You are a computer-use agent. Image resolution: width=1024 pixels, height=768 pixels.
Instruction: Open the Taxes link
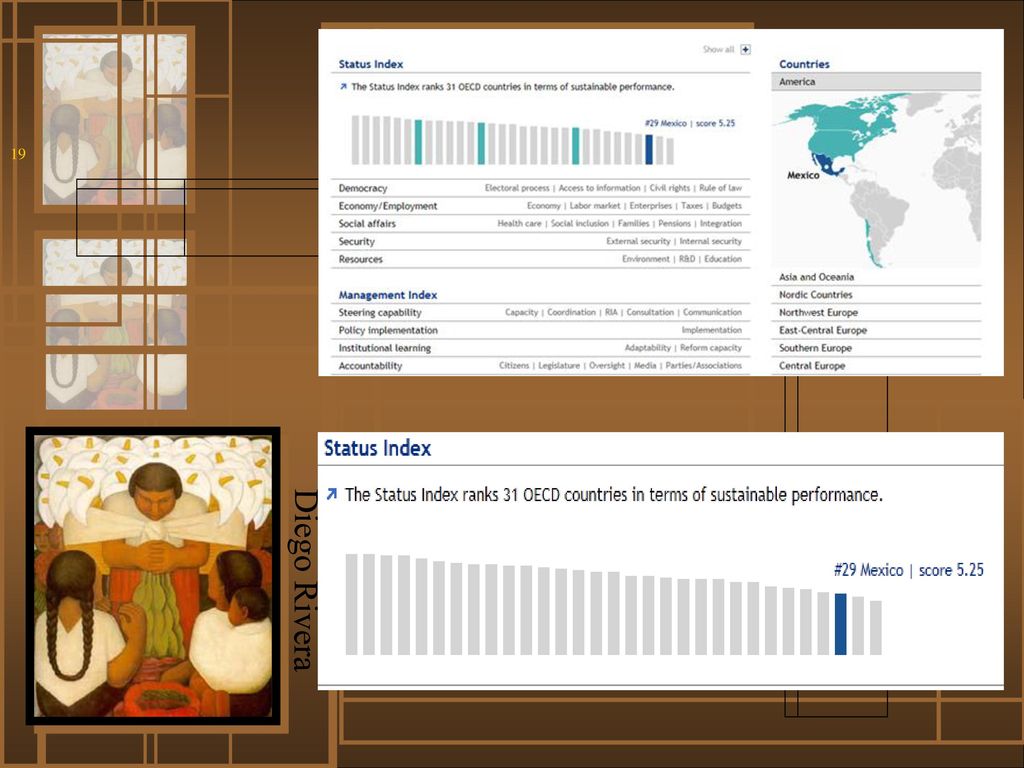click(692, 206)
